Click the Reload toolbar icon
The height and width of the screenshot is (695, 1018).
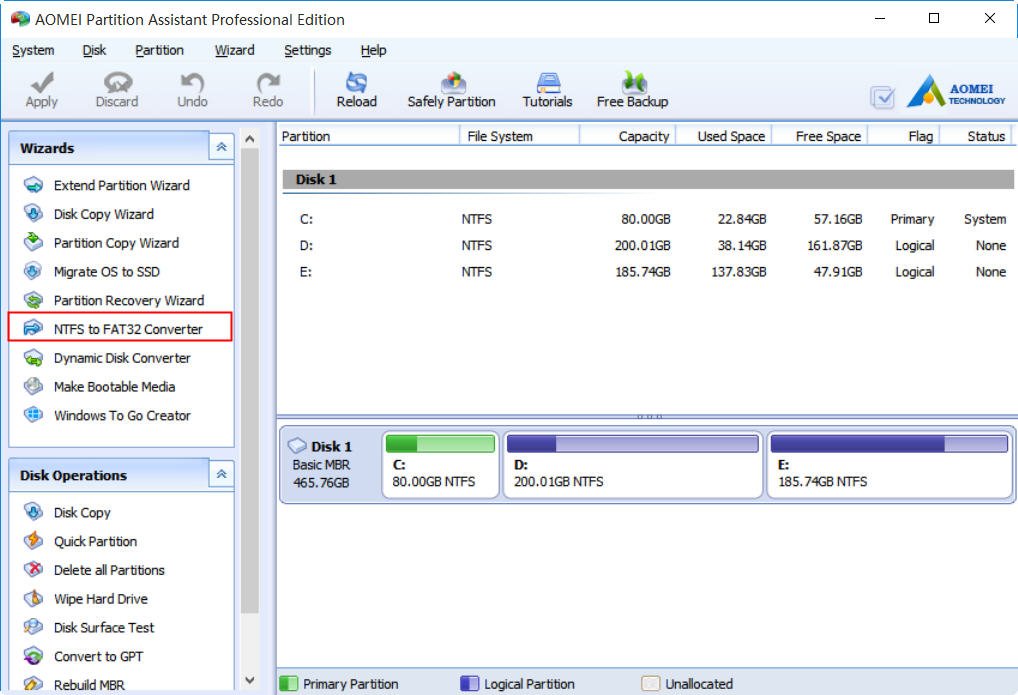356,82
